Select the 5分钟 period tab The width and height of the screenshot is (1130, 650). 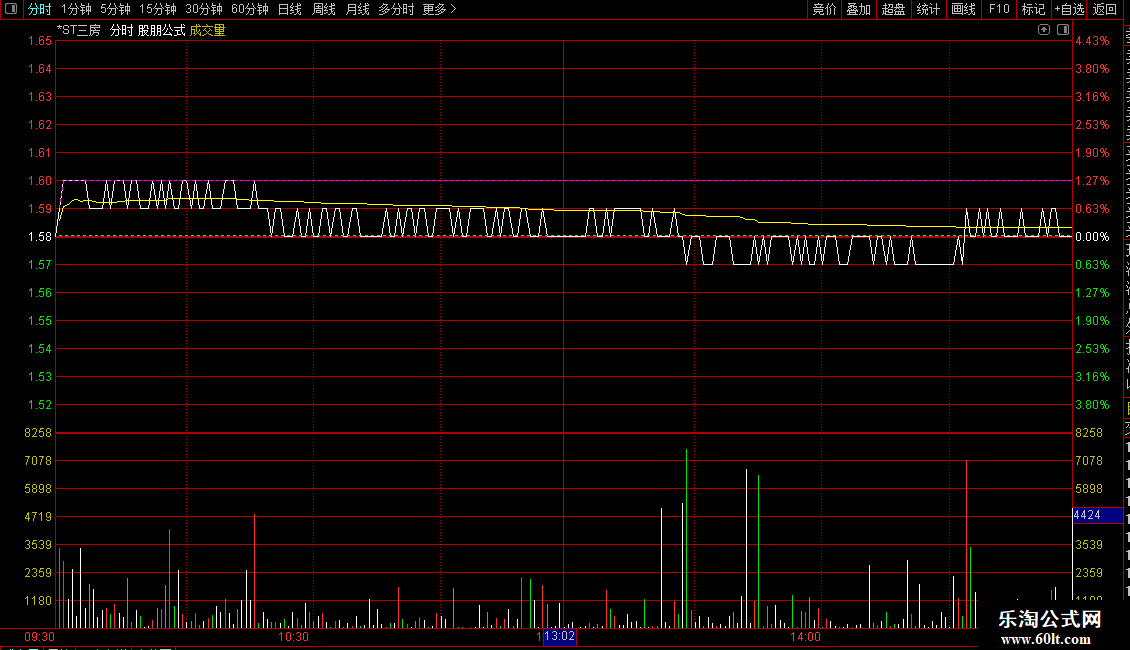115,9
